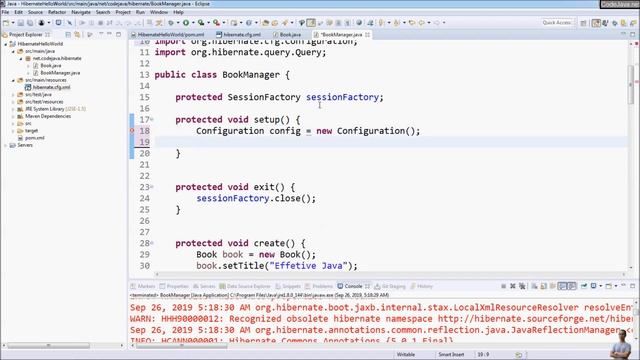Click the Save All toolbar icon
640x360 pixels.
(30, 23)
